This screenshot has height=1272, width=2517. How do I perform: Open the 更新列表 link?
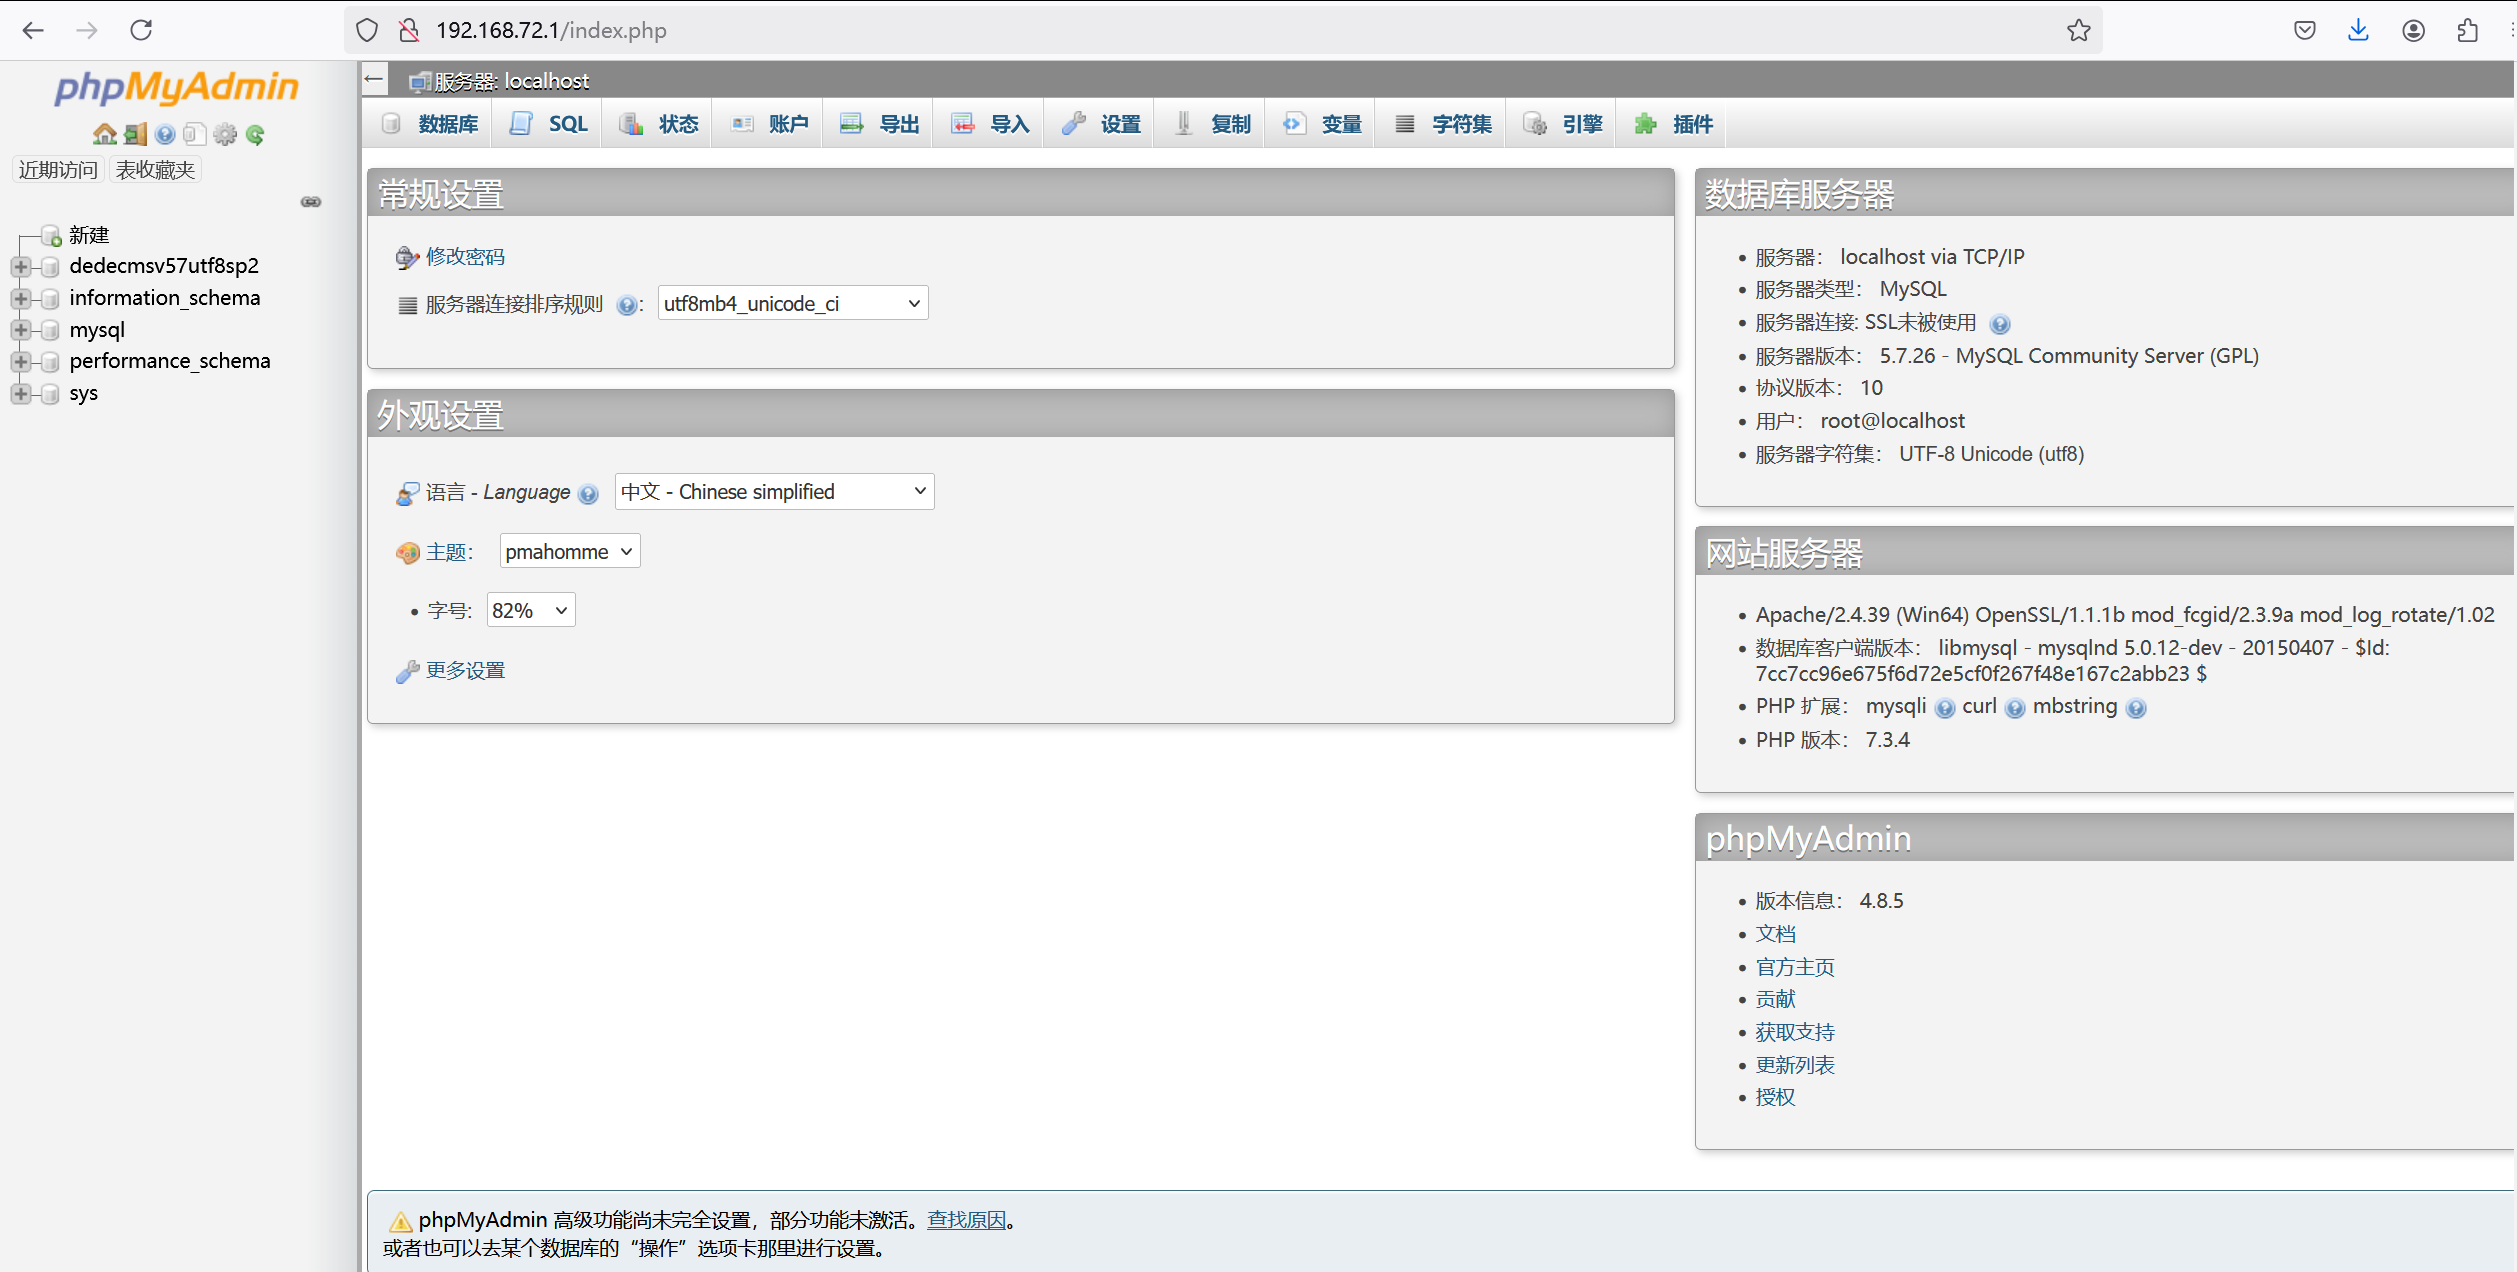(1796, 1066)
